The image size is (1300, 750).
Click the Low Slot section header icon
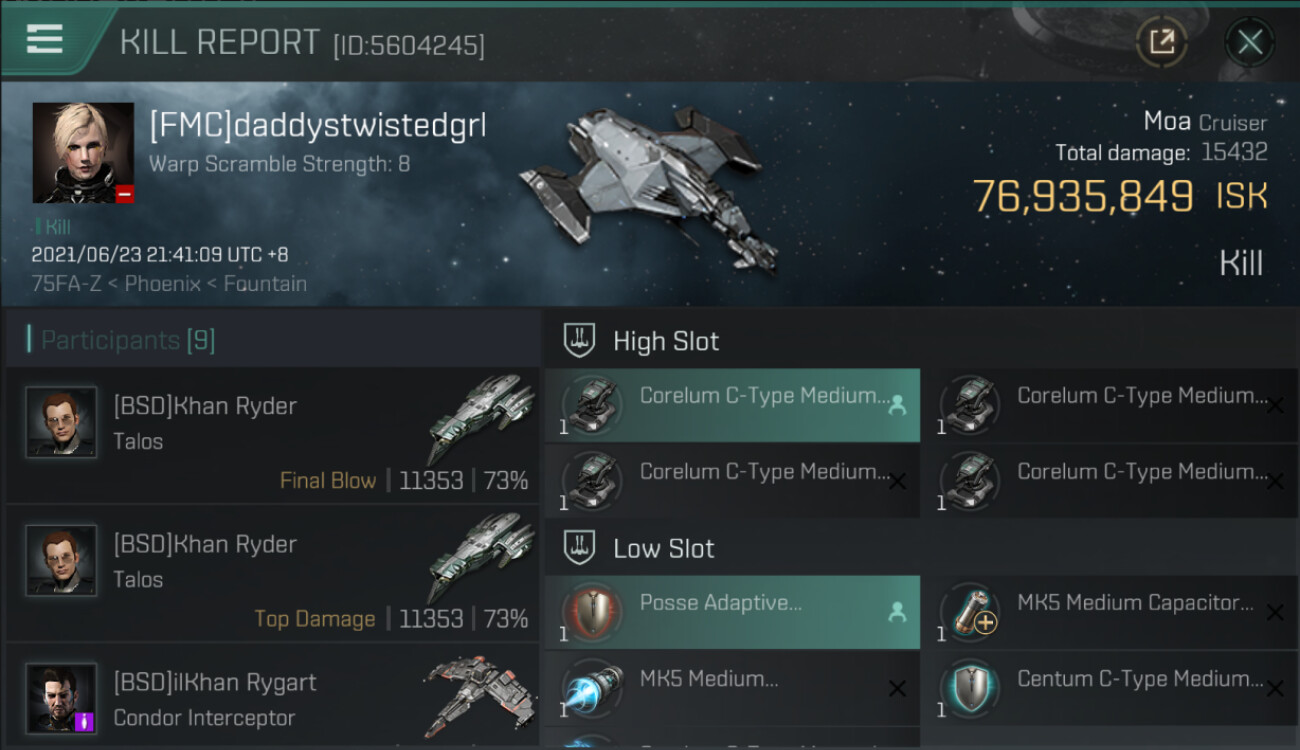pos(581,548)
